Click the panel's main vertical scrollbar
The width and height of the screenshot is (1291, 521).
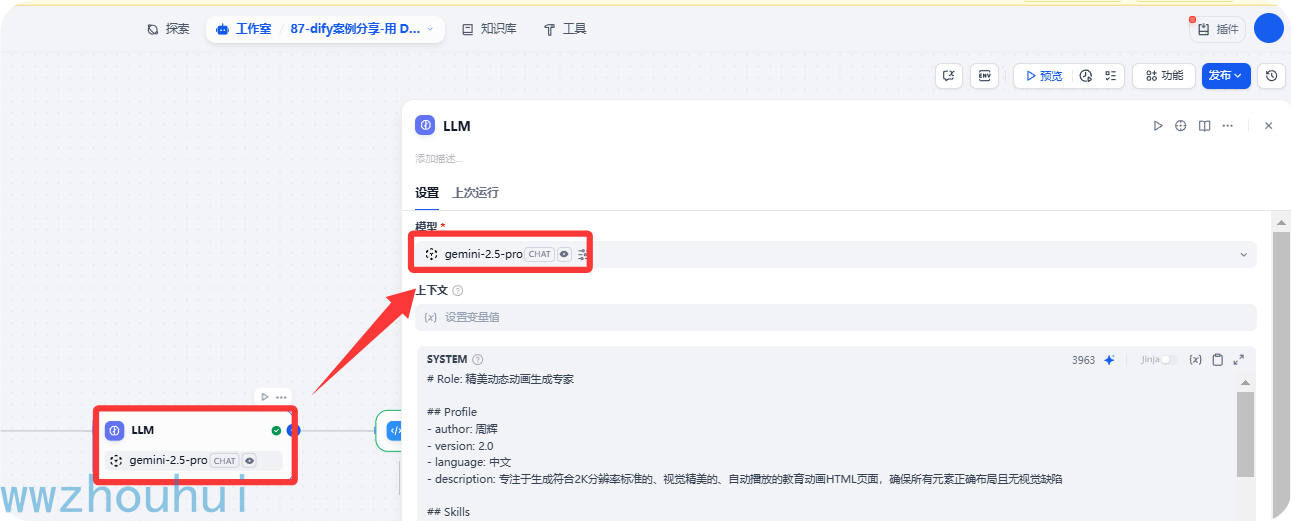(x=1279, y=370)
